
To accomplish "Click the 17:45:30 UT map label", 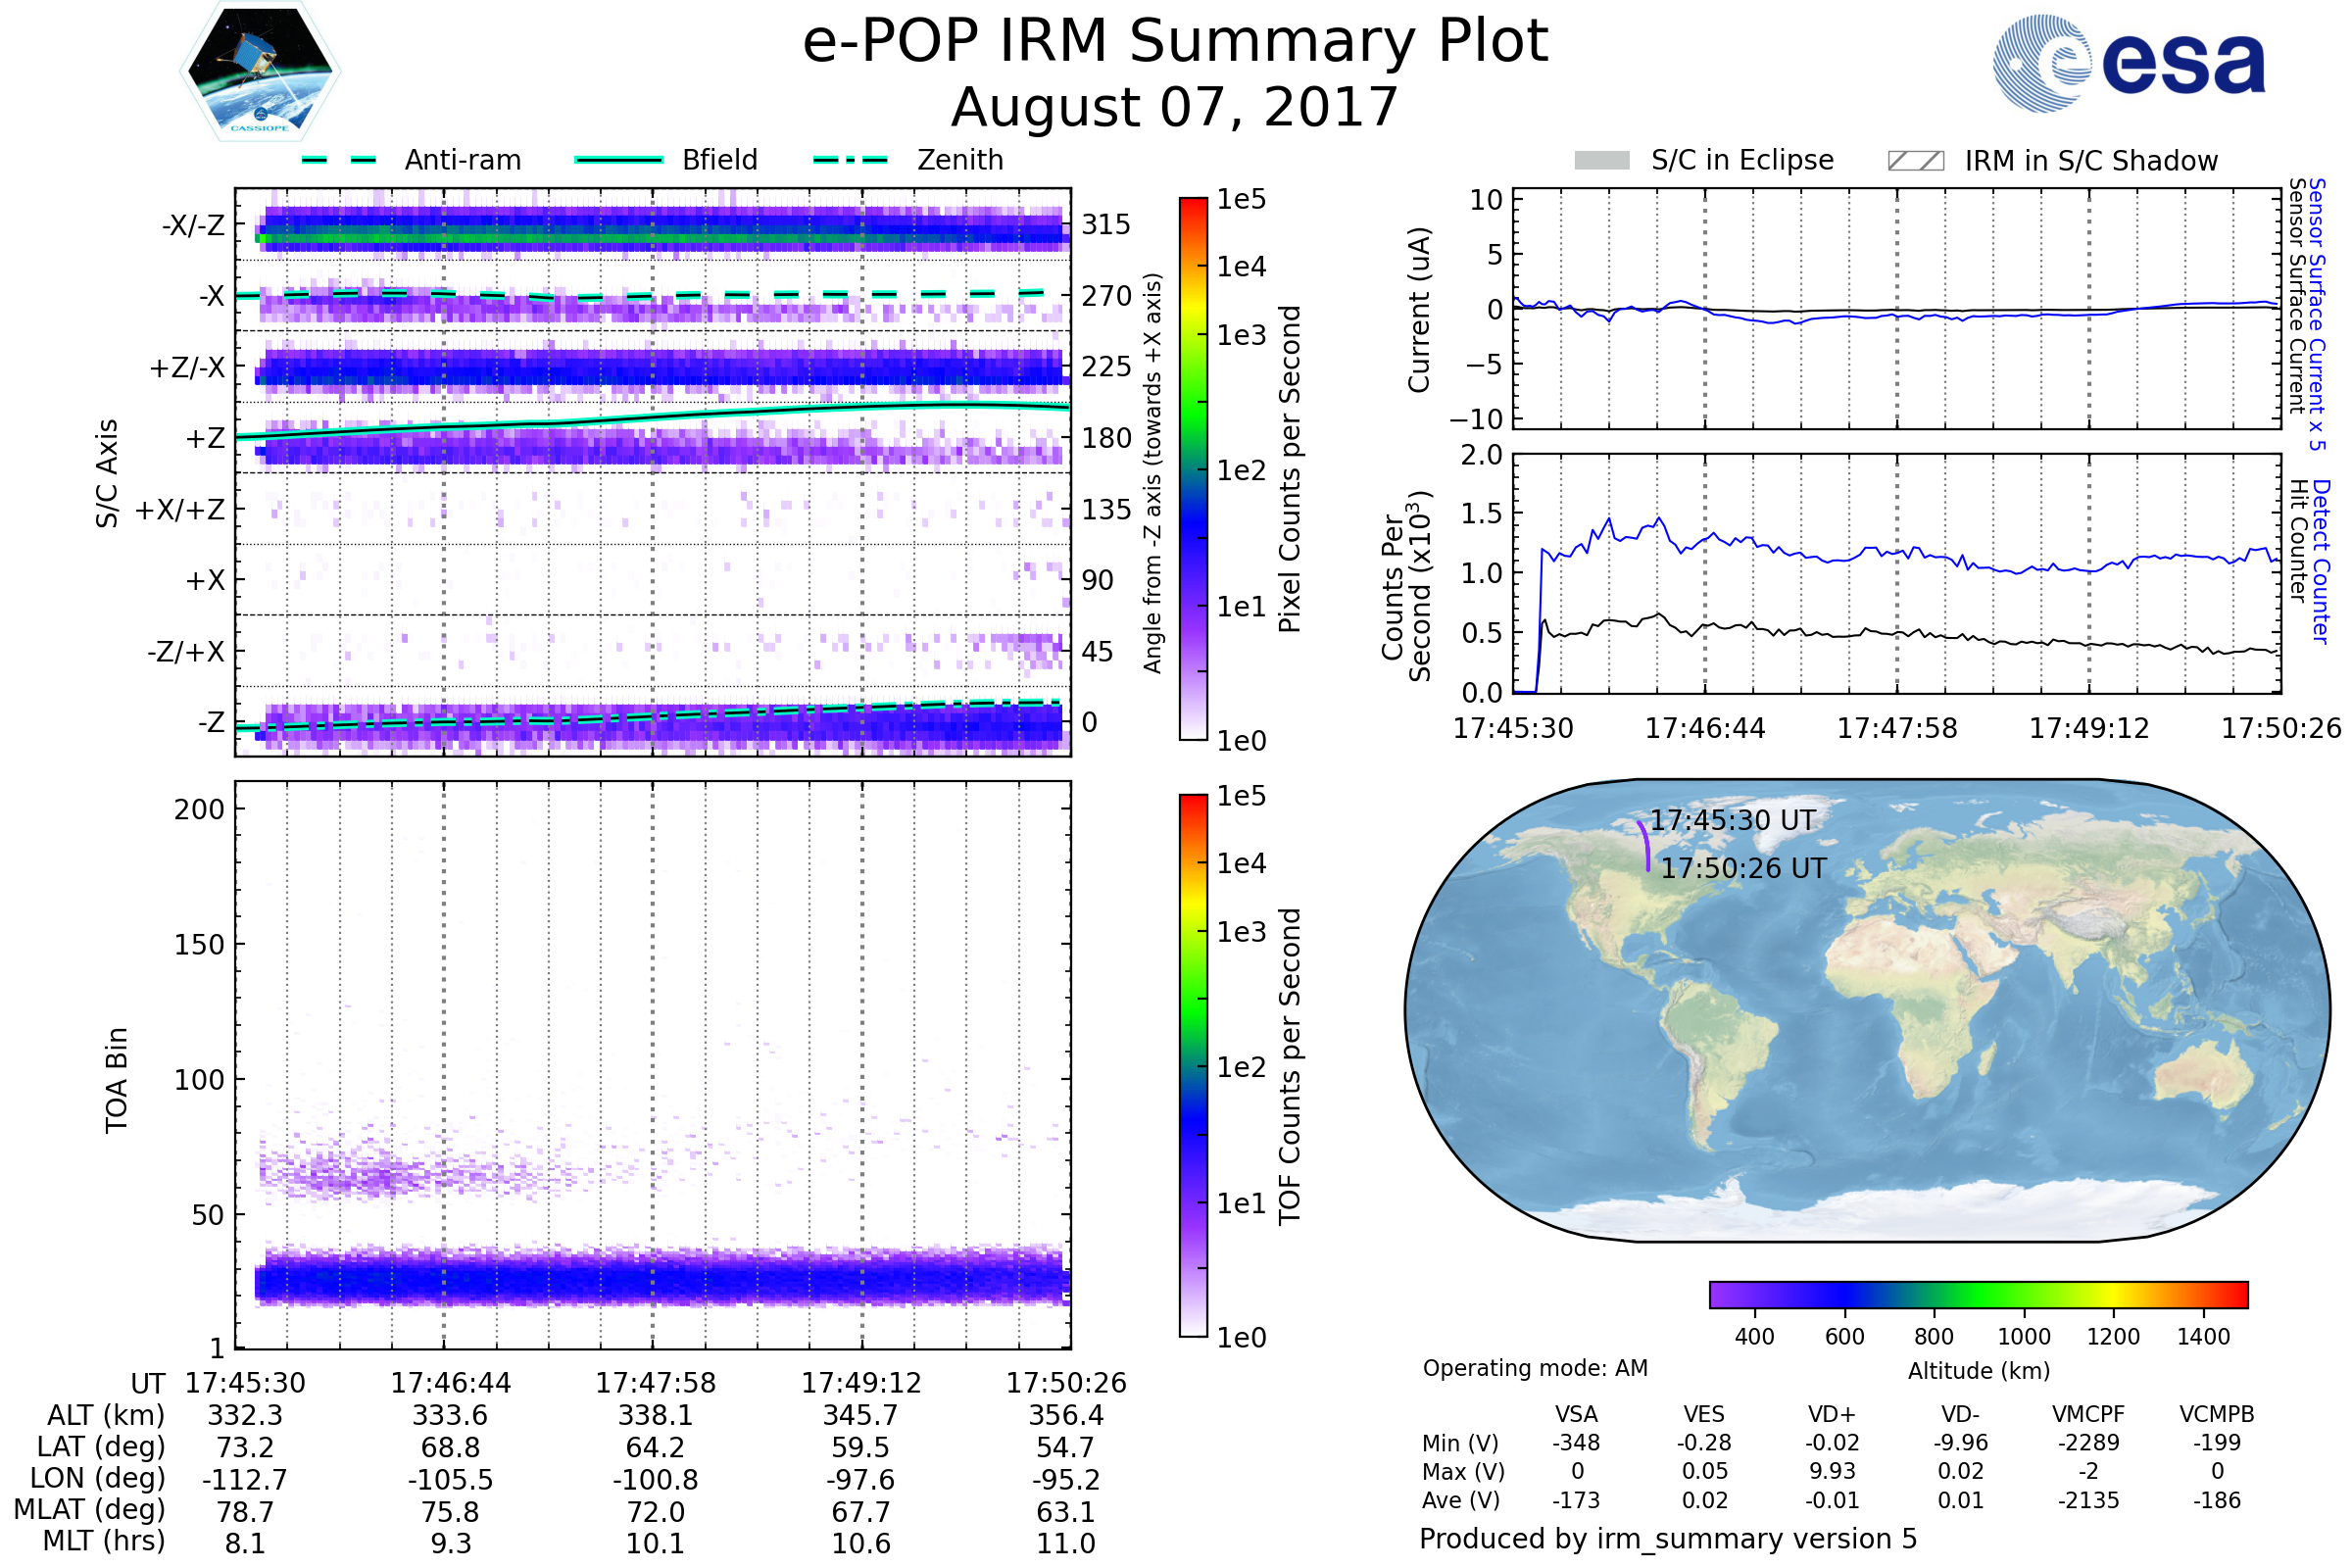I will pos(1732,821).
